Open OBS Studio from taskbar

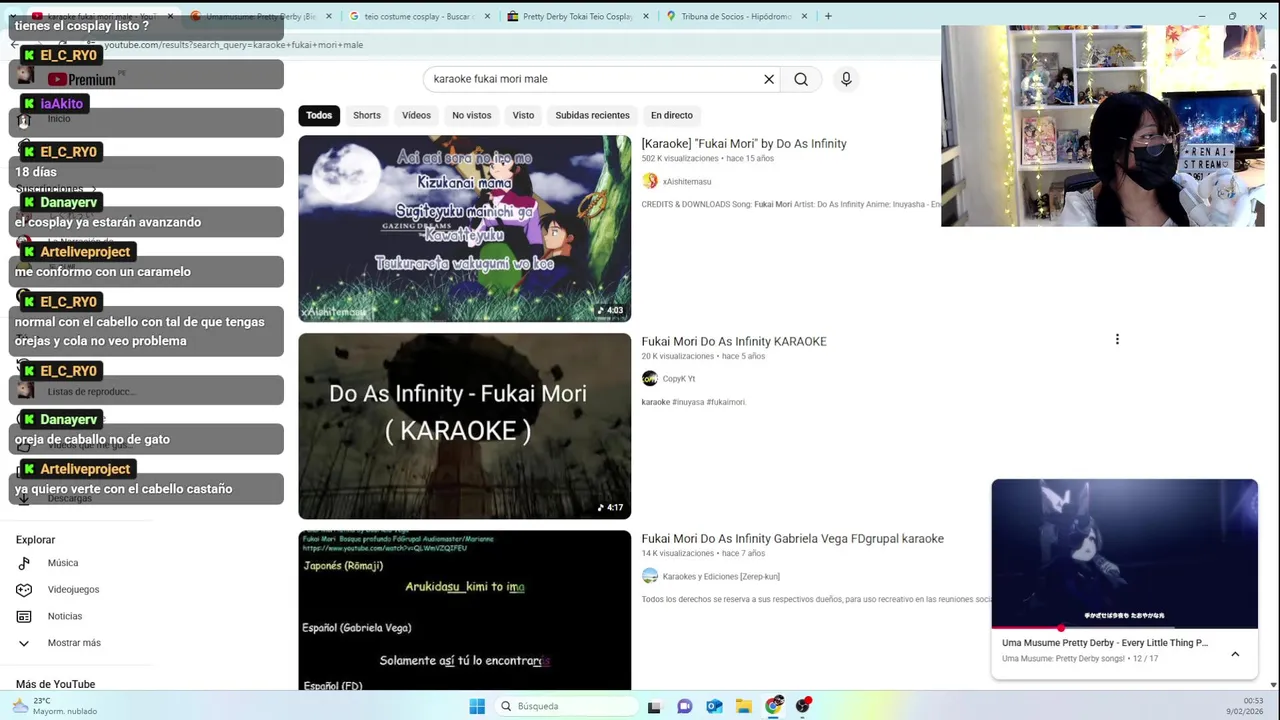803,706
